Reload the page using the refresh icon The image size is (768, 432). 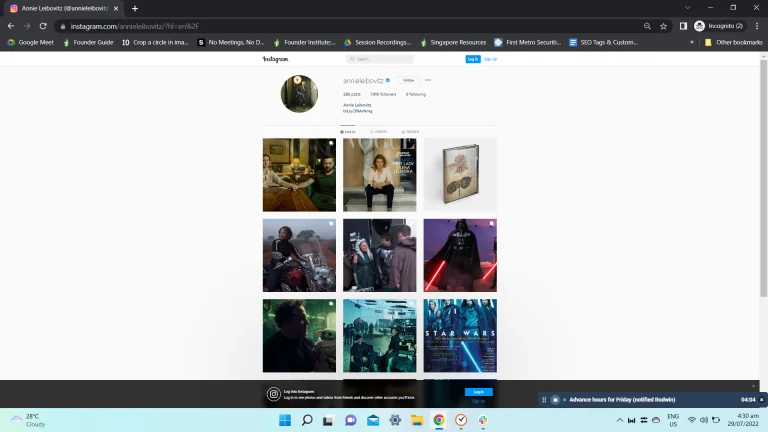coord(43,26)
